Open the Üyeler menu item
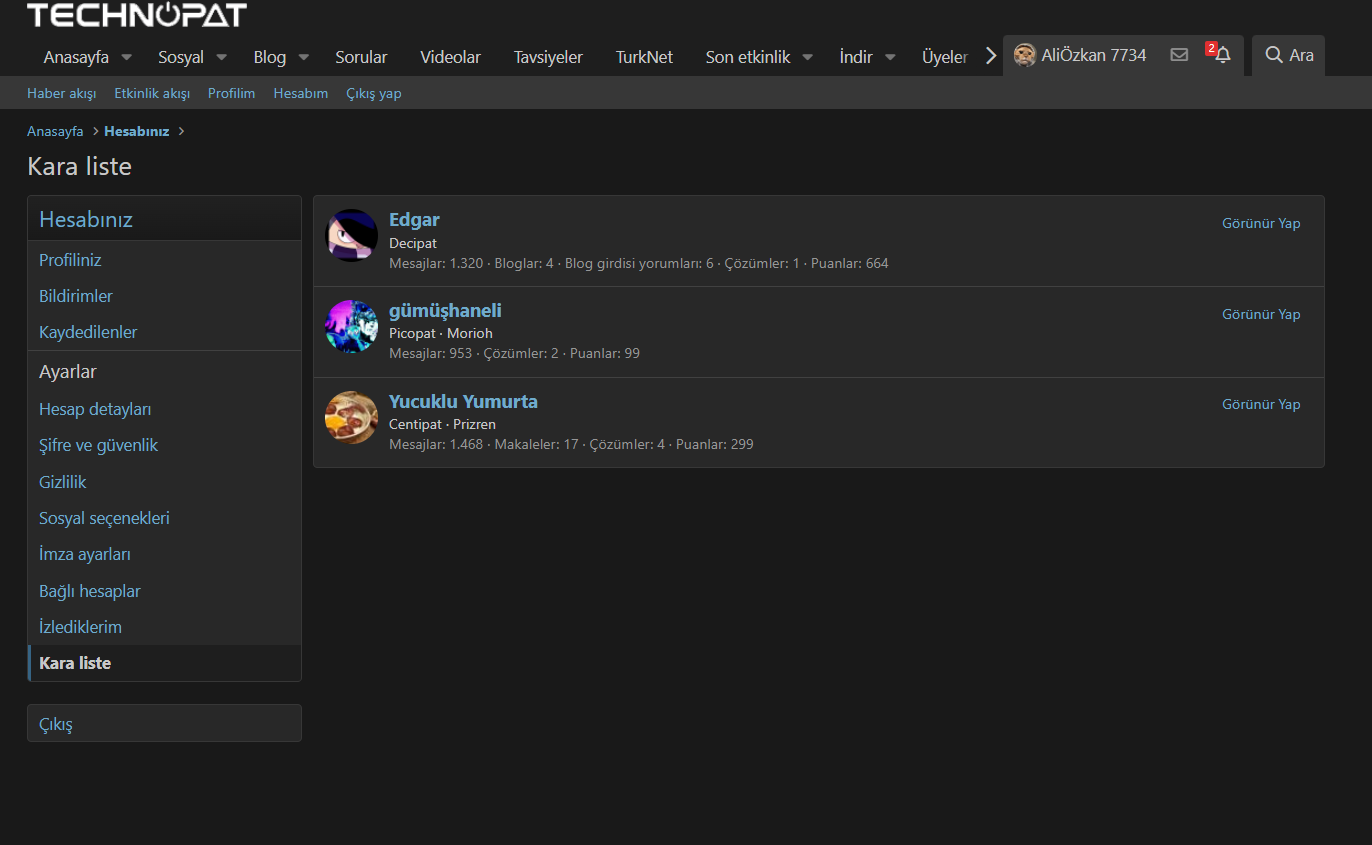Viewport: 1372px width, 845px height. point(945,57)
